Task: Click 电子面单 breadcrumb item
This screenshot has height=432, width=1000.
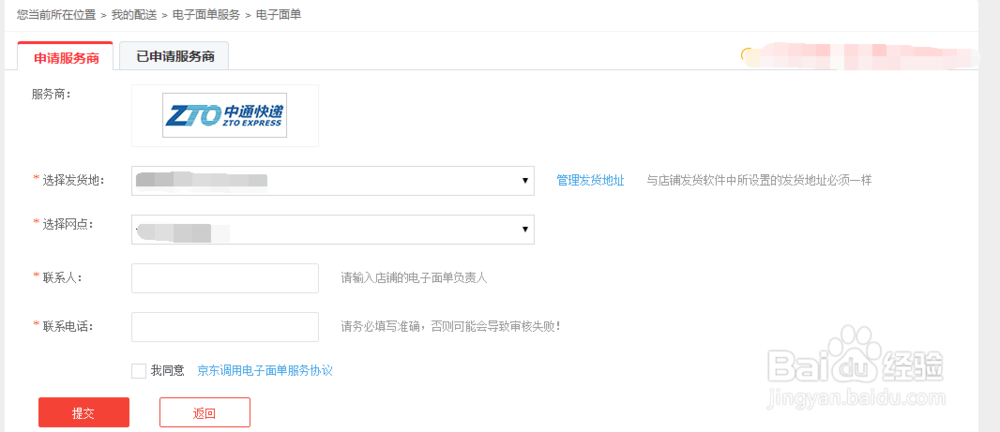Action: click(279, 15)
